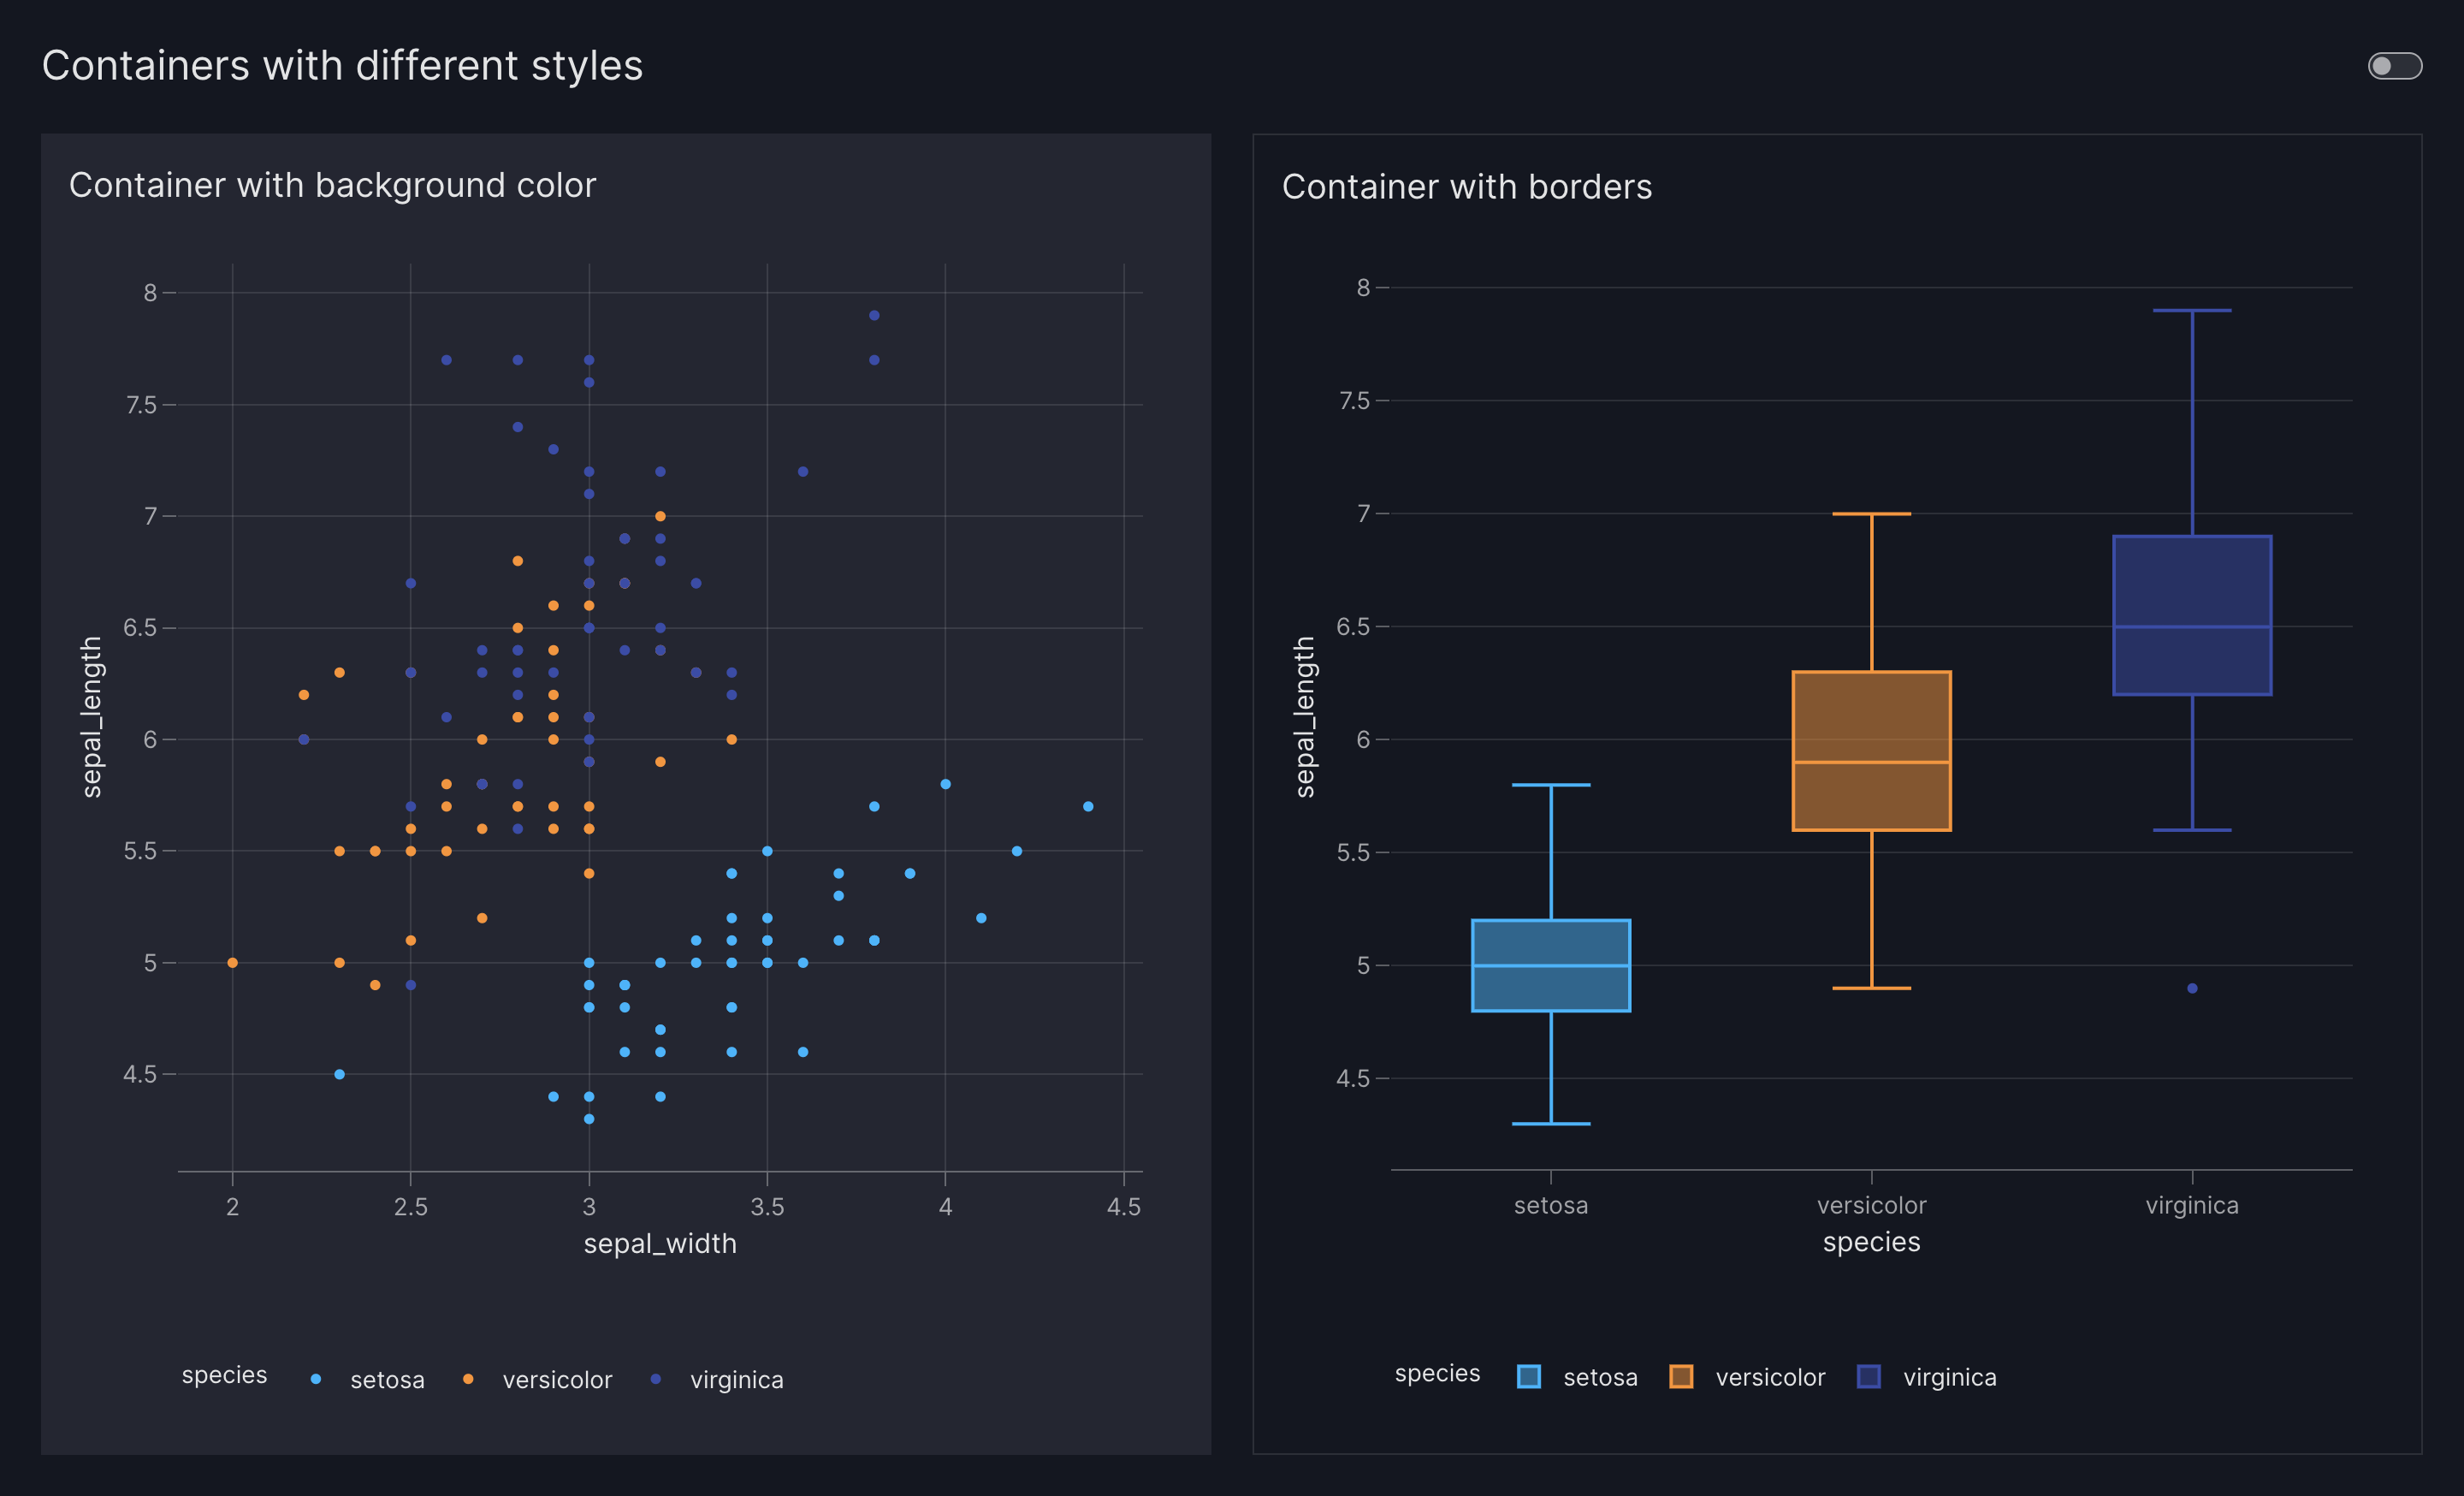
Task: Hide setosa via scatter legend label text
Action: pos(387,1380)
